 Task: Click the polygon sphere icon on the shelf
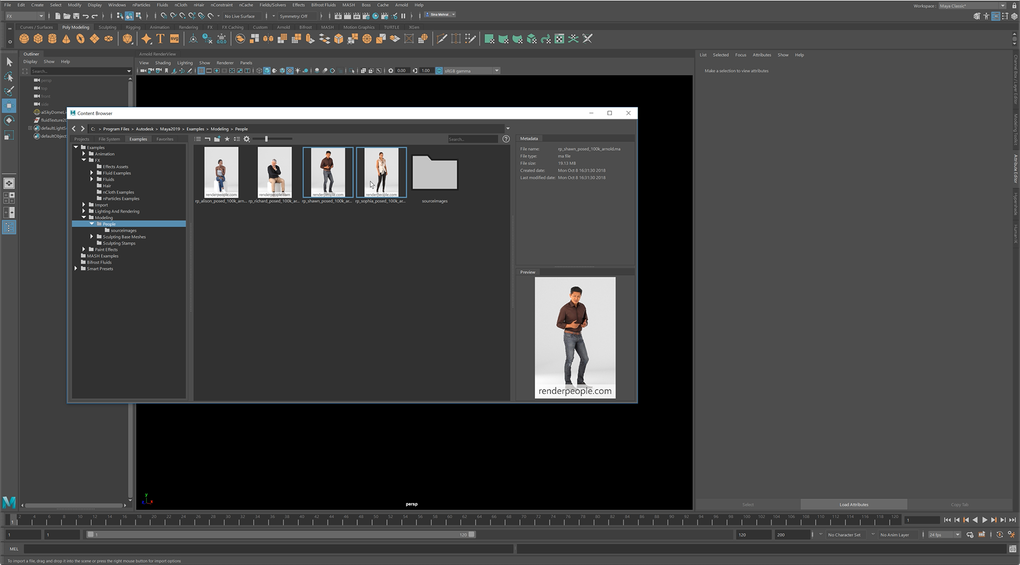[24, 39]
